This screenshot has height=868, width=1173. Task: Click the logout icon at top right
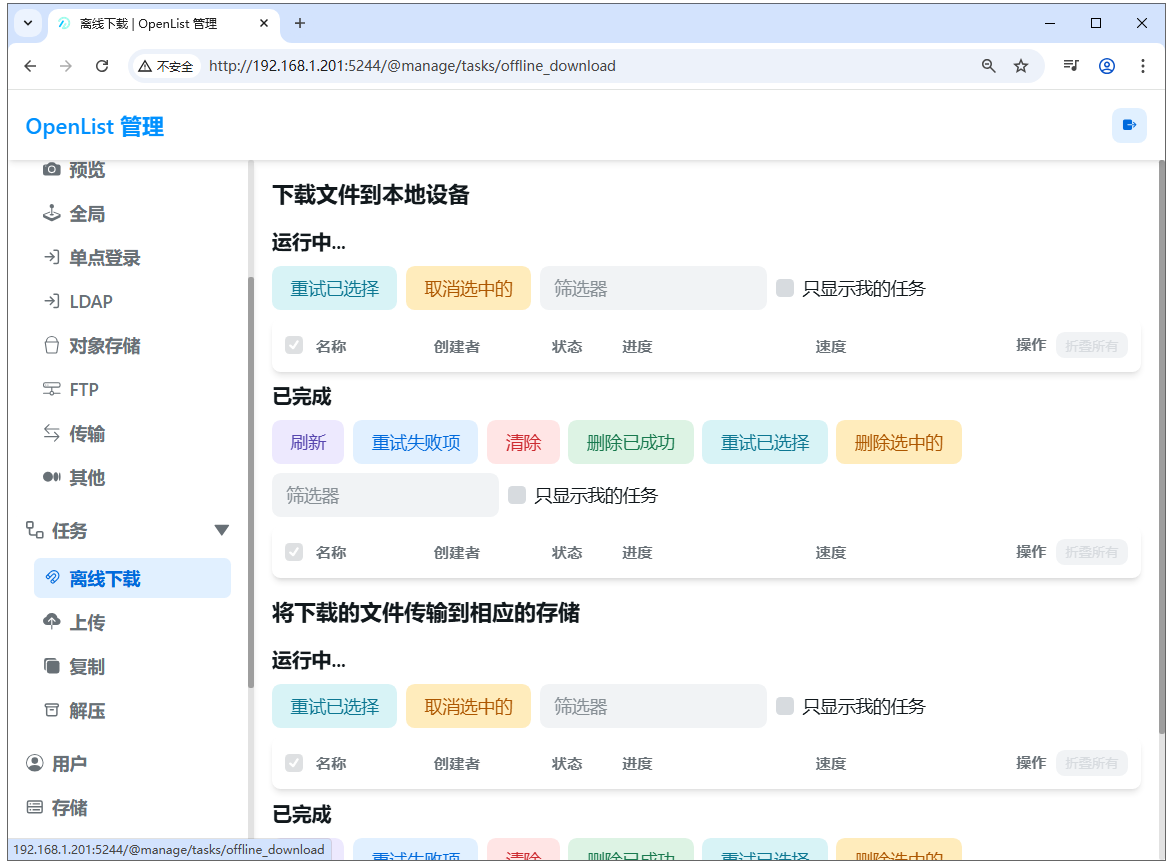(1129, 125)
